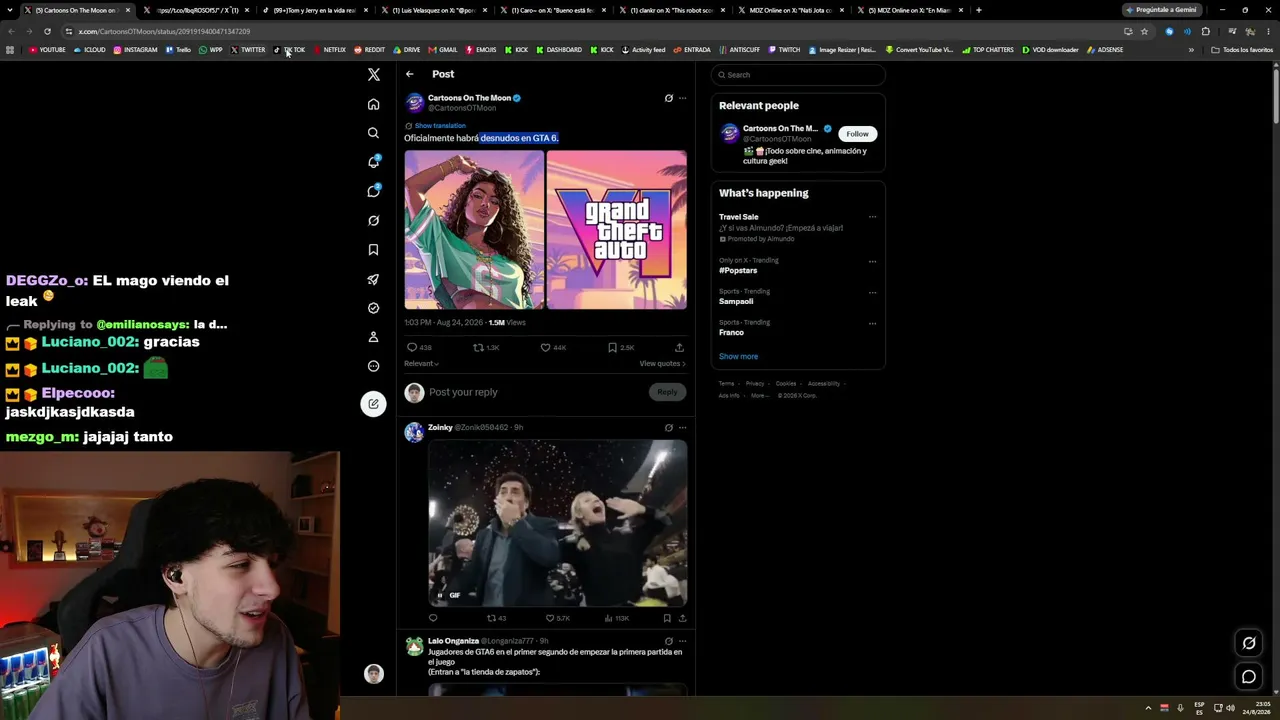The width and height of the screenshot is (1280, 720).
Task: Open Grok explain icon on main post
Action: pyautogui.click(x=669, y=98)
